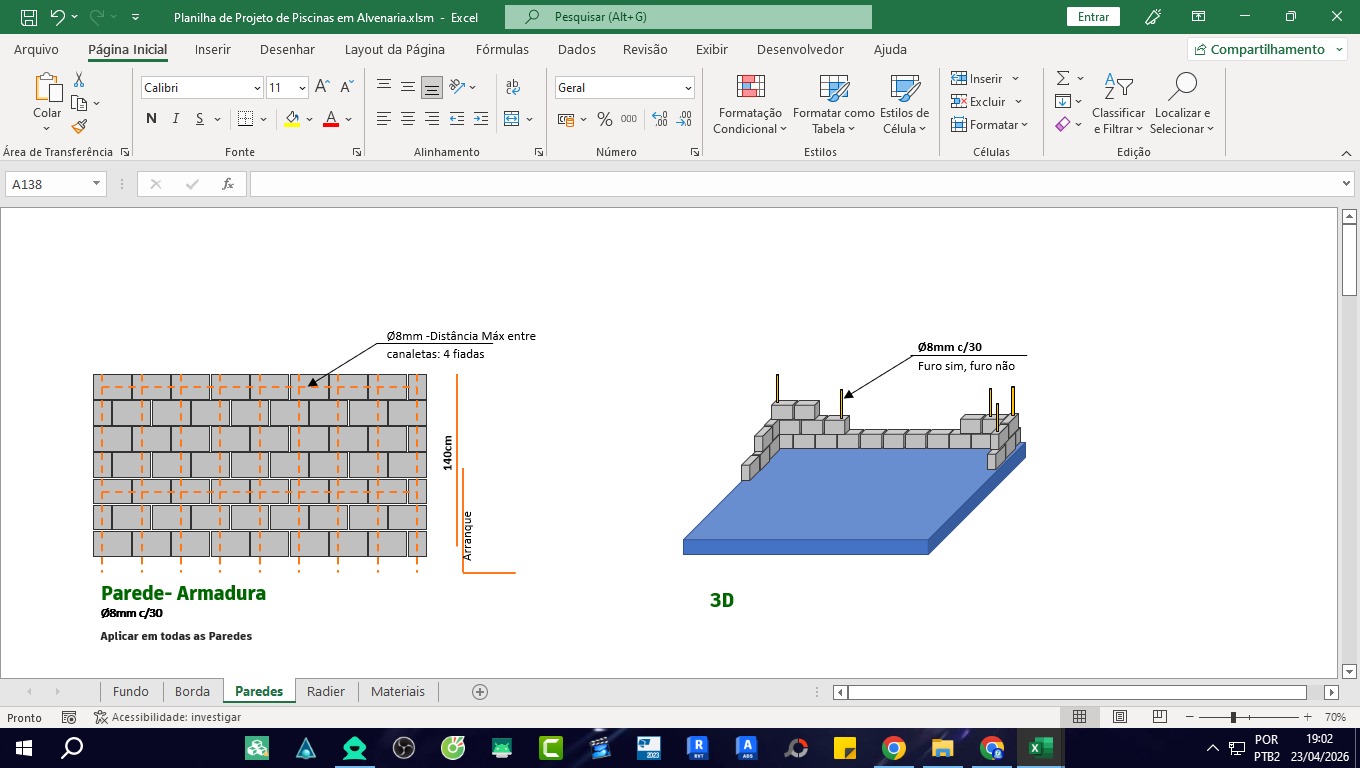Viewport: 1360px width, 768px height.
Task: Open Excel from the Windows taskbar
Action: click(x=1041, y=747)
